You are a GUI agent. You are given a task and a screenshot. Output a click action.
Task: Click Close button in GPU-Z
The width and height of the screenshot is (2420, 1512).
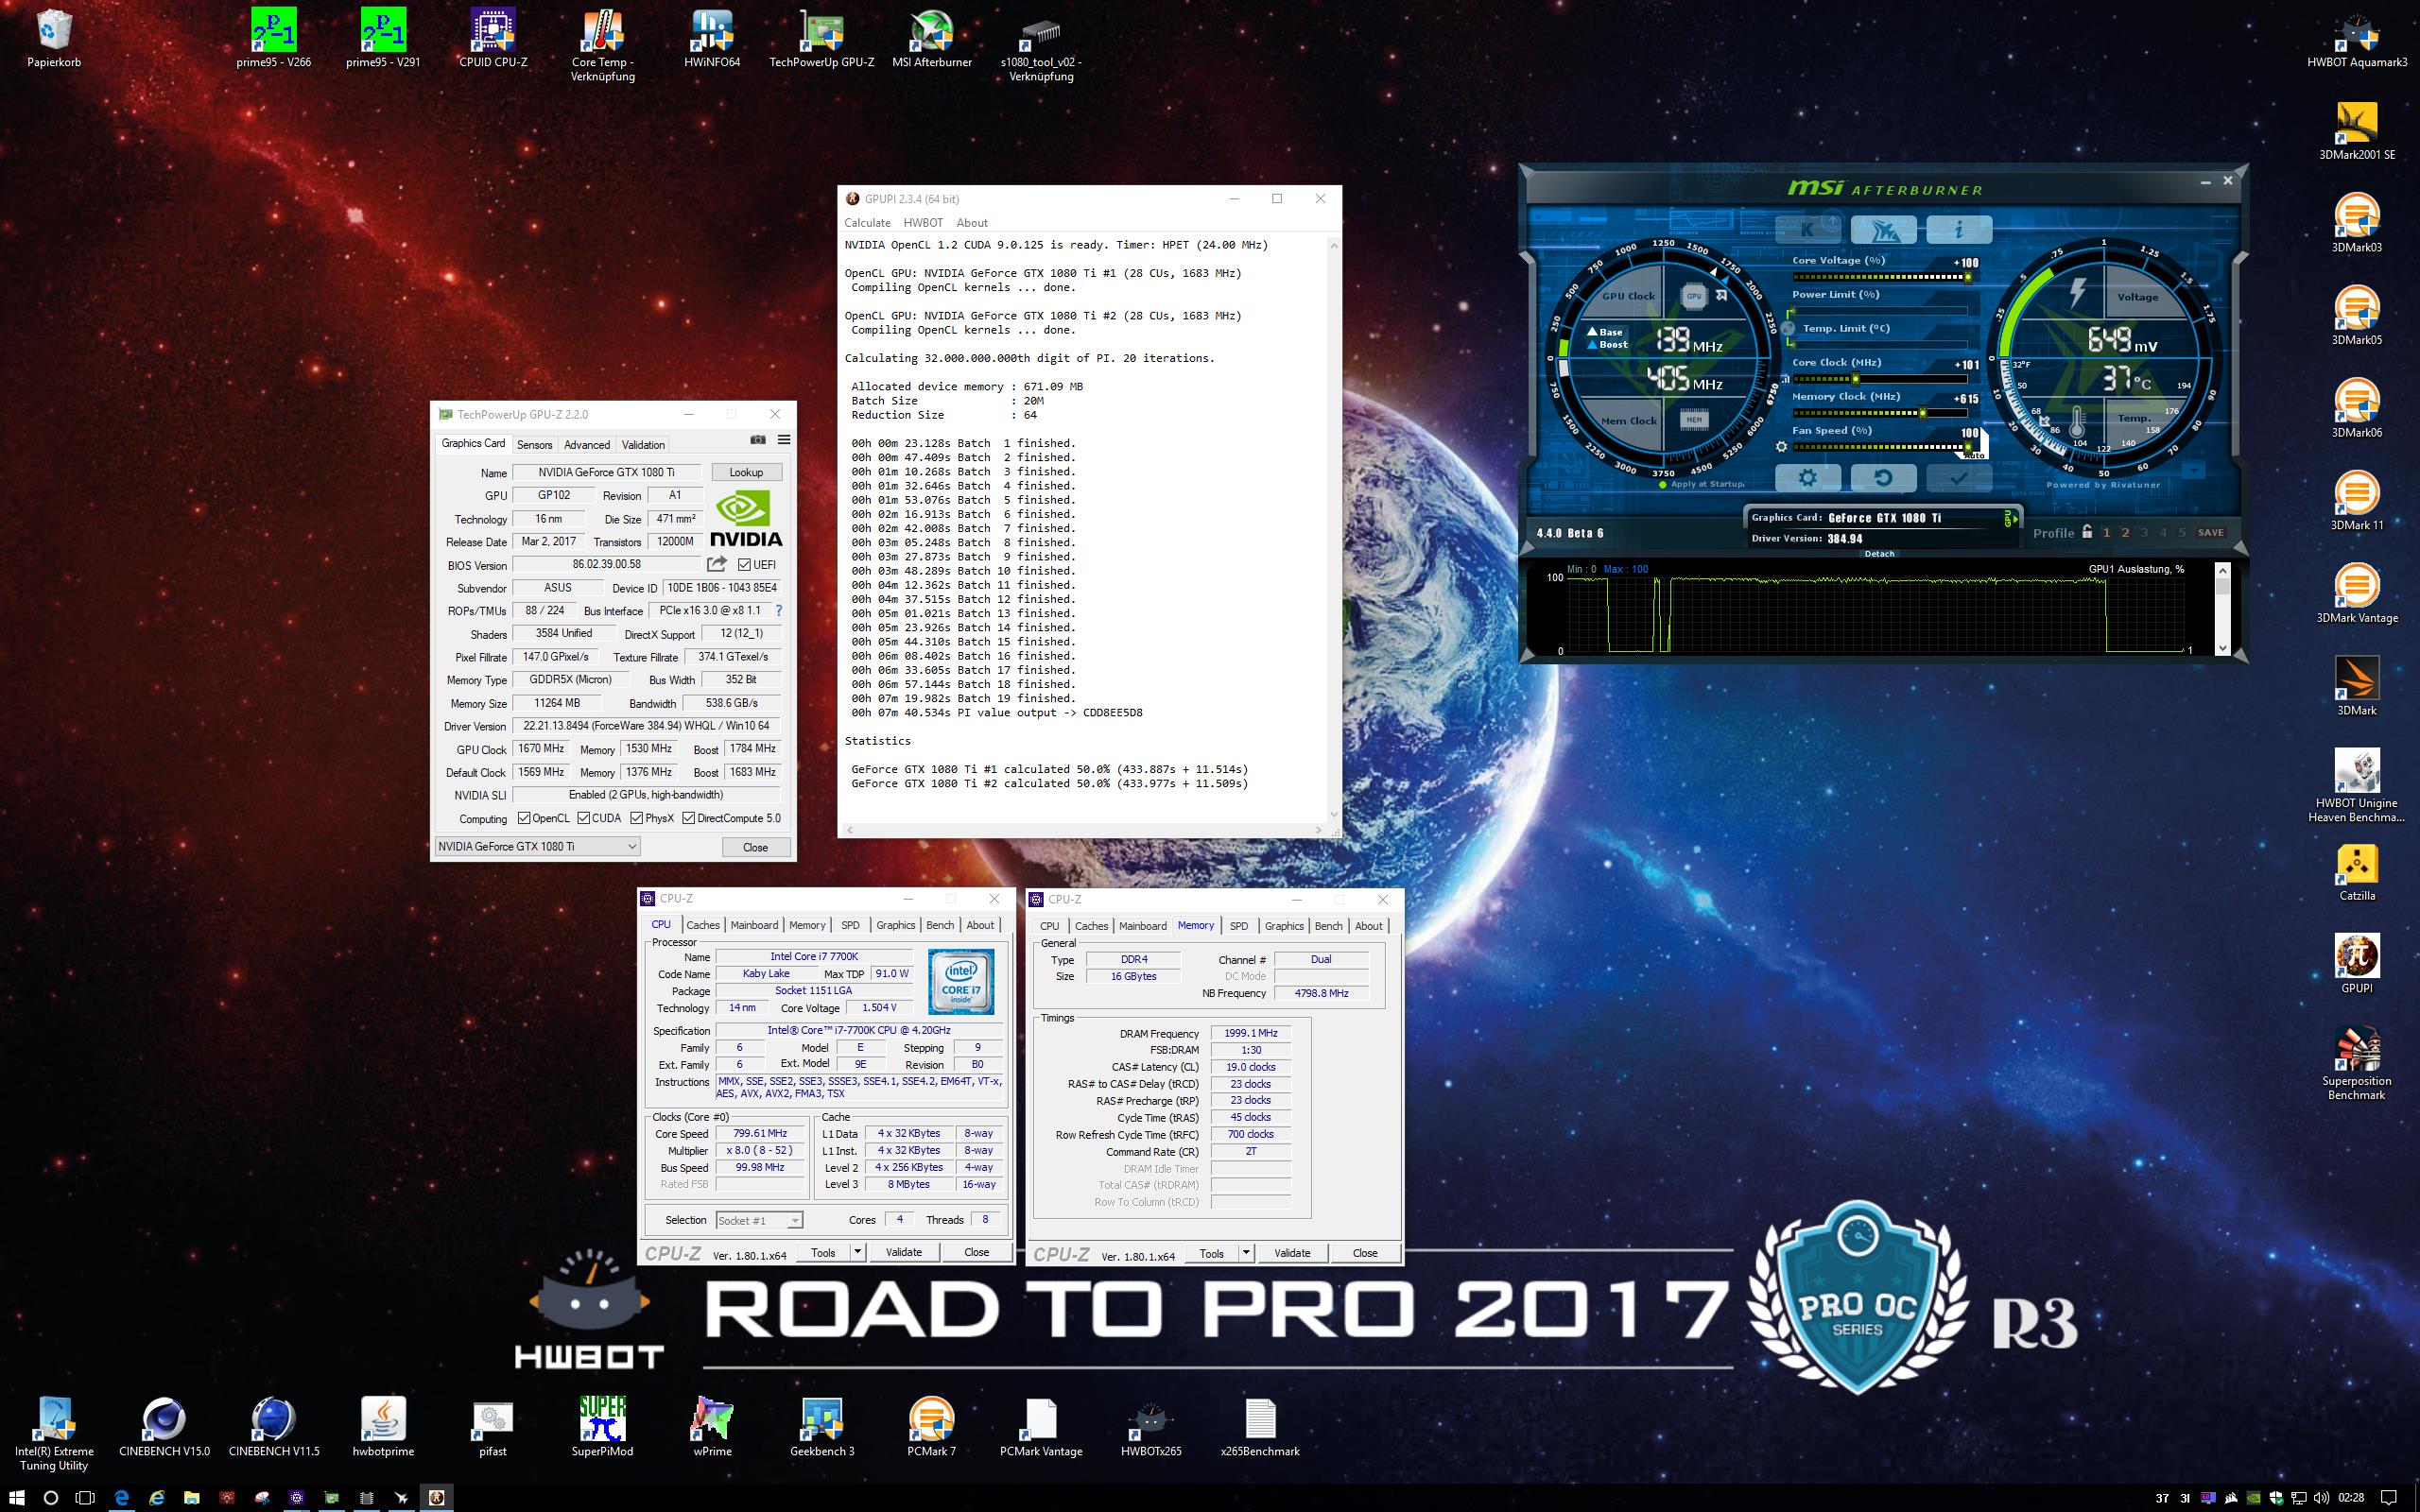(x=755, y=847)
